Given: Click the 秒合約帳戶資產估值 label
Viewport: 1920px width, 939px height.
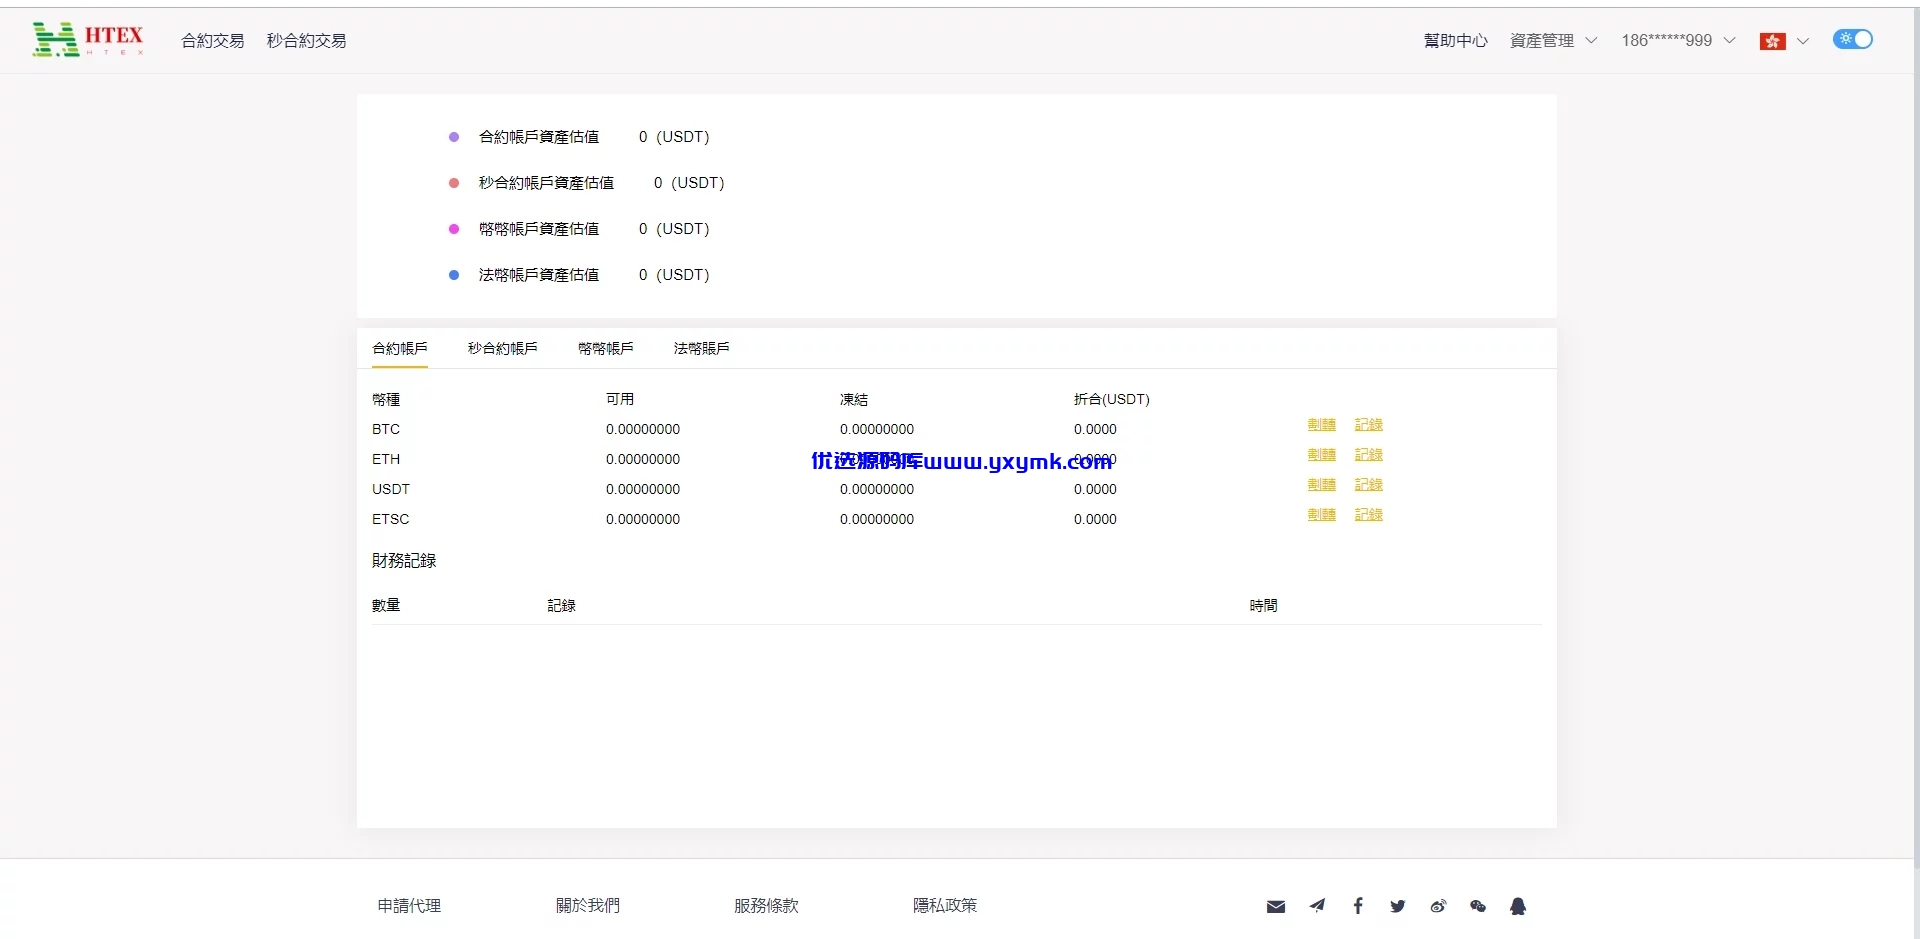Looking at the screenshot, I should click(x=546, y=183).
